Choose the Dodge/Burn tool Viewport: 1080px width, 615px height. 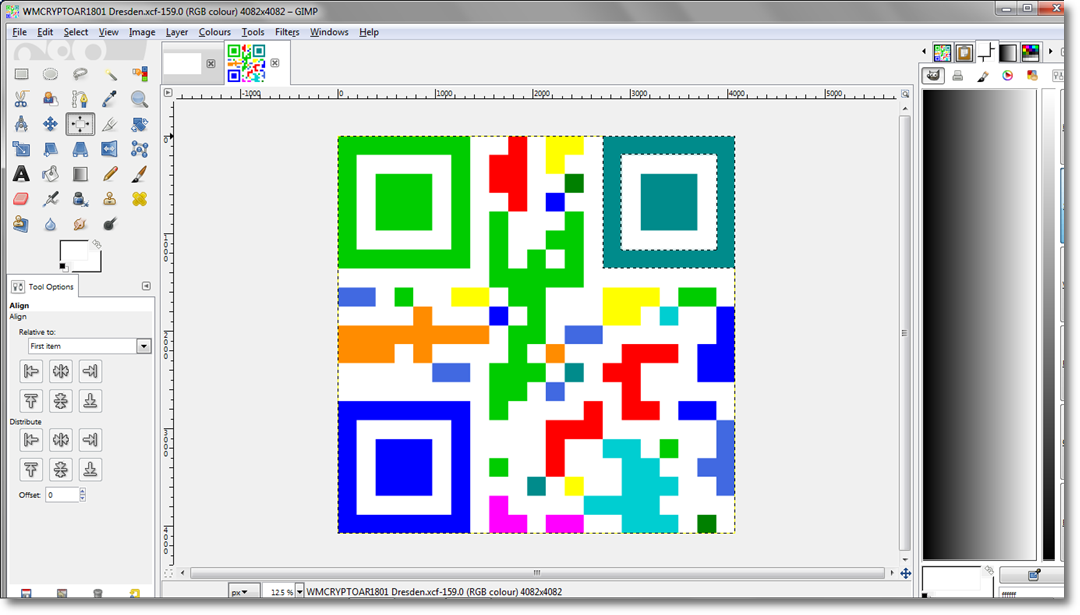tap(110, 224)
